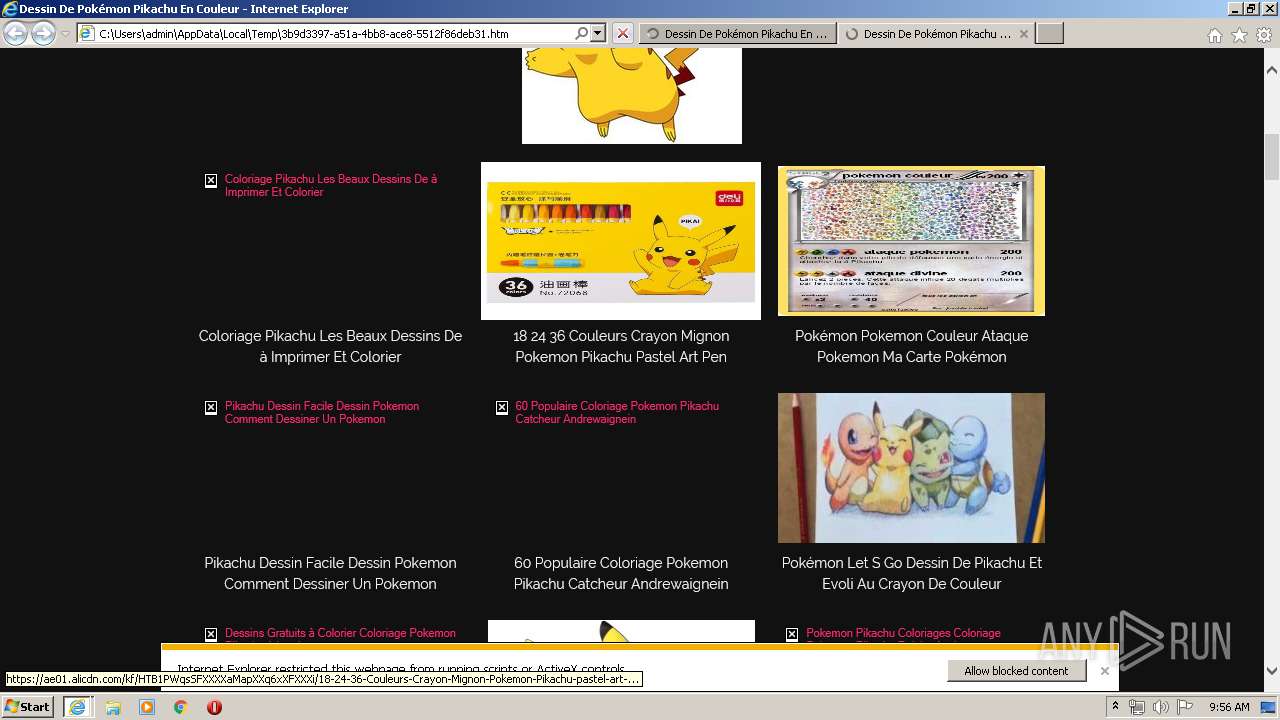Viewport: 1280px width, 720px height.
Task: Open the volume speaker tray icon
Action: point(1160,707)
